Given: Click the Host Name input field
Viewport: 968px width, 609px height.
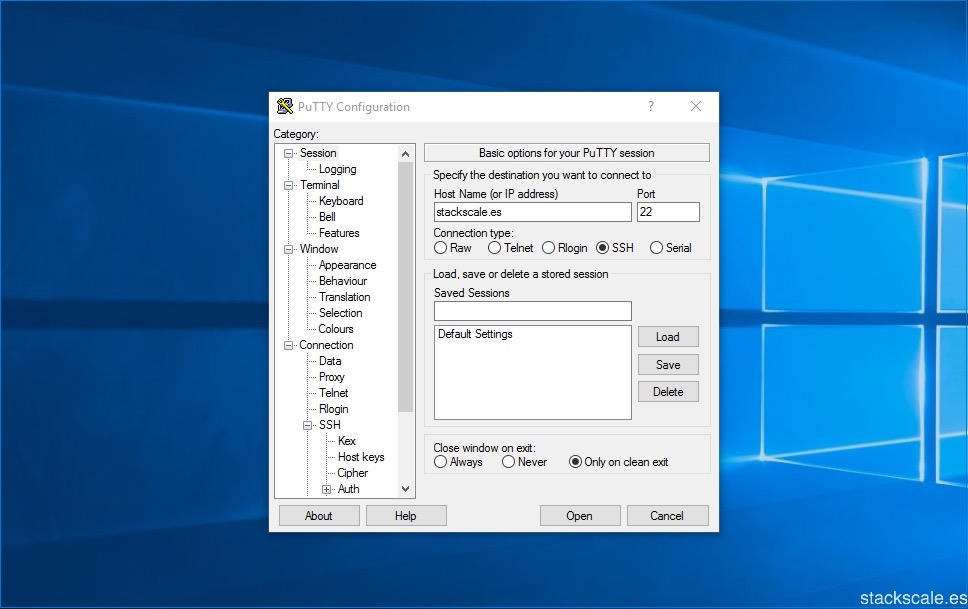Looking at the screenshot, I should pyautogui.click(x=532, y=212).
